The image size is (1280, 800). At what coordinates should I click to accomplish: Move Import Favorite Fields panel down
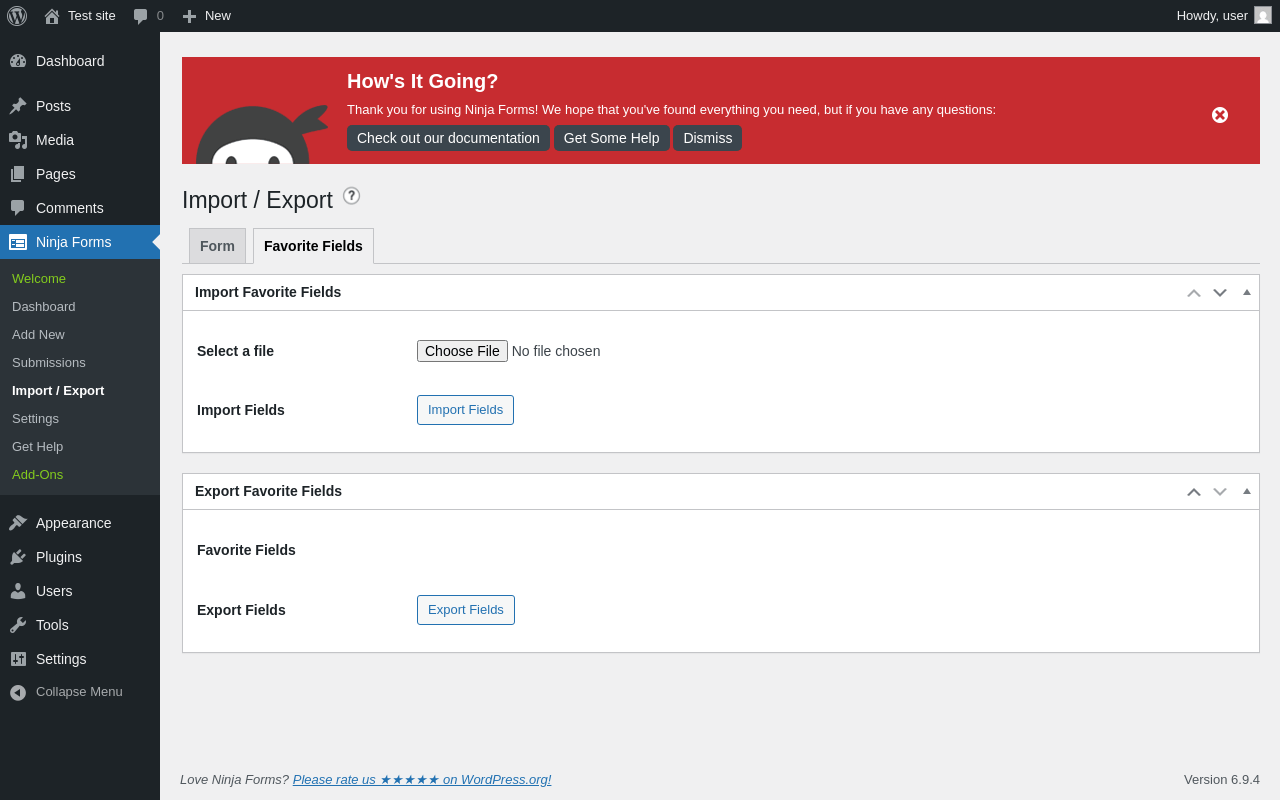1220,293
